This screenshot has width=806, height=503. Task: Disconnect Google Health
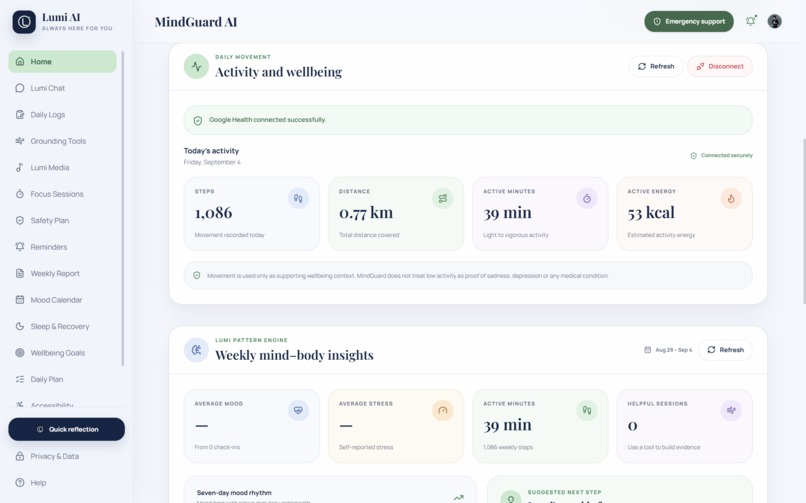(720, 66)
